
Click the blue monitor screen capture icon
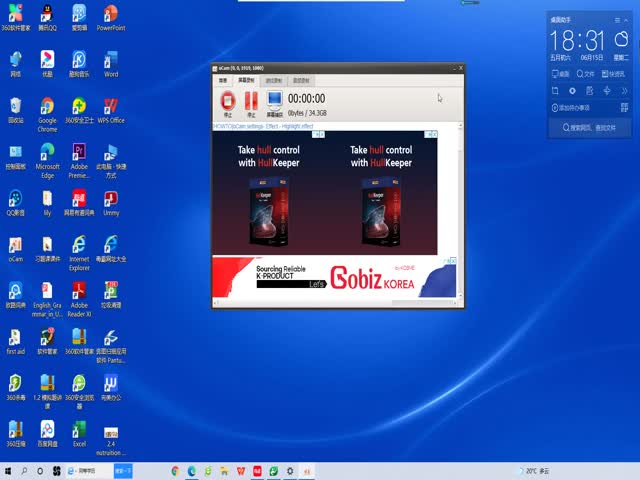(274, 99)
